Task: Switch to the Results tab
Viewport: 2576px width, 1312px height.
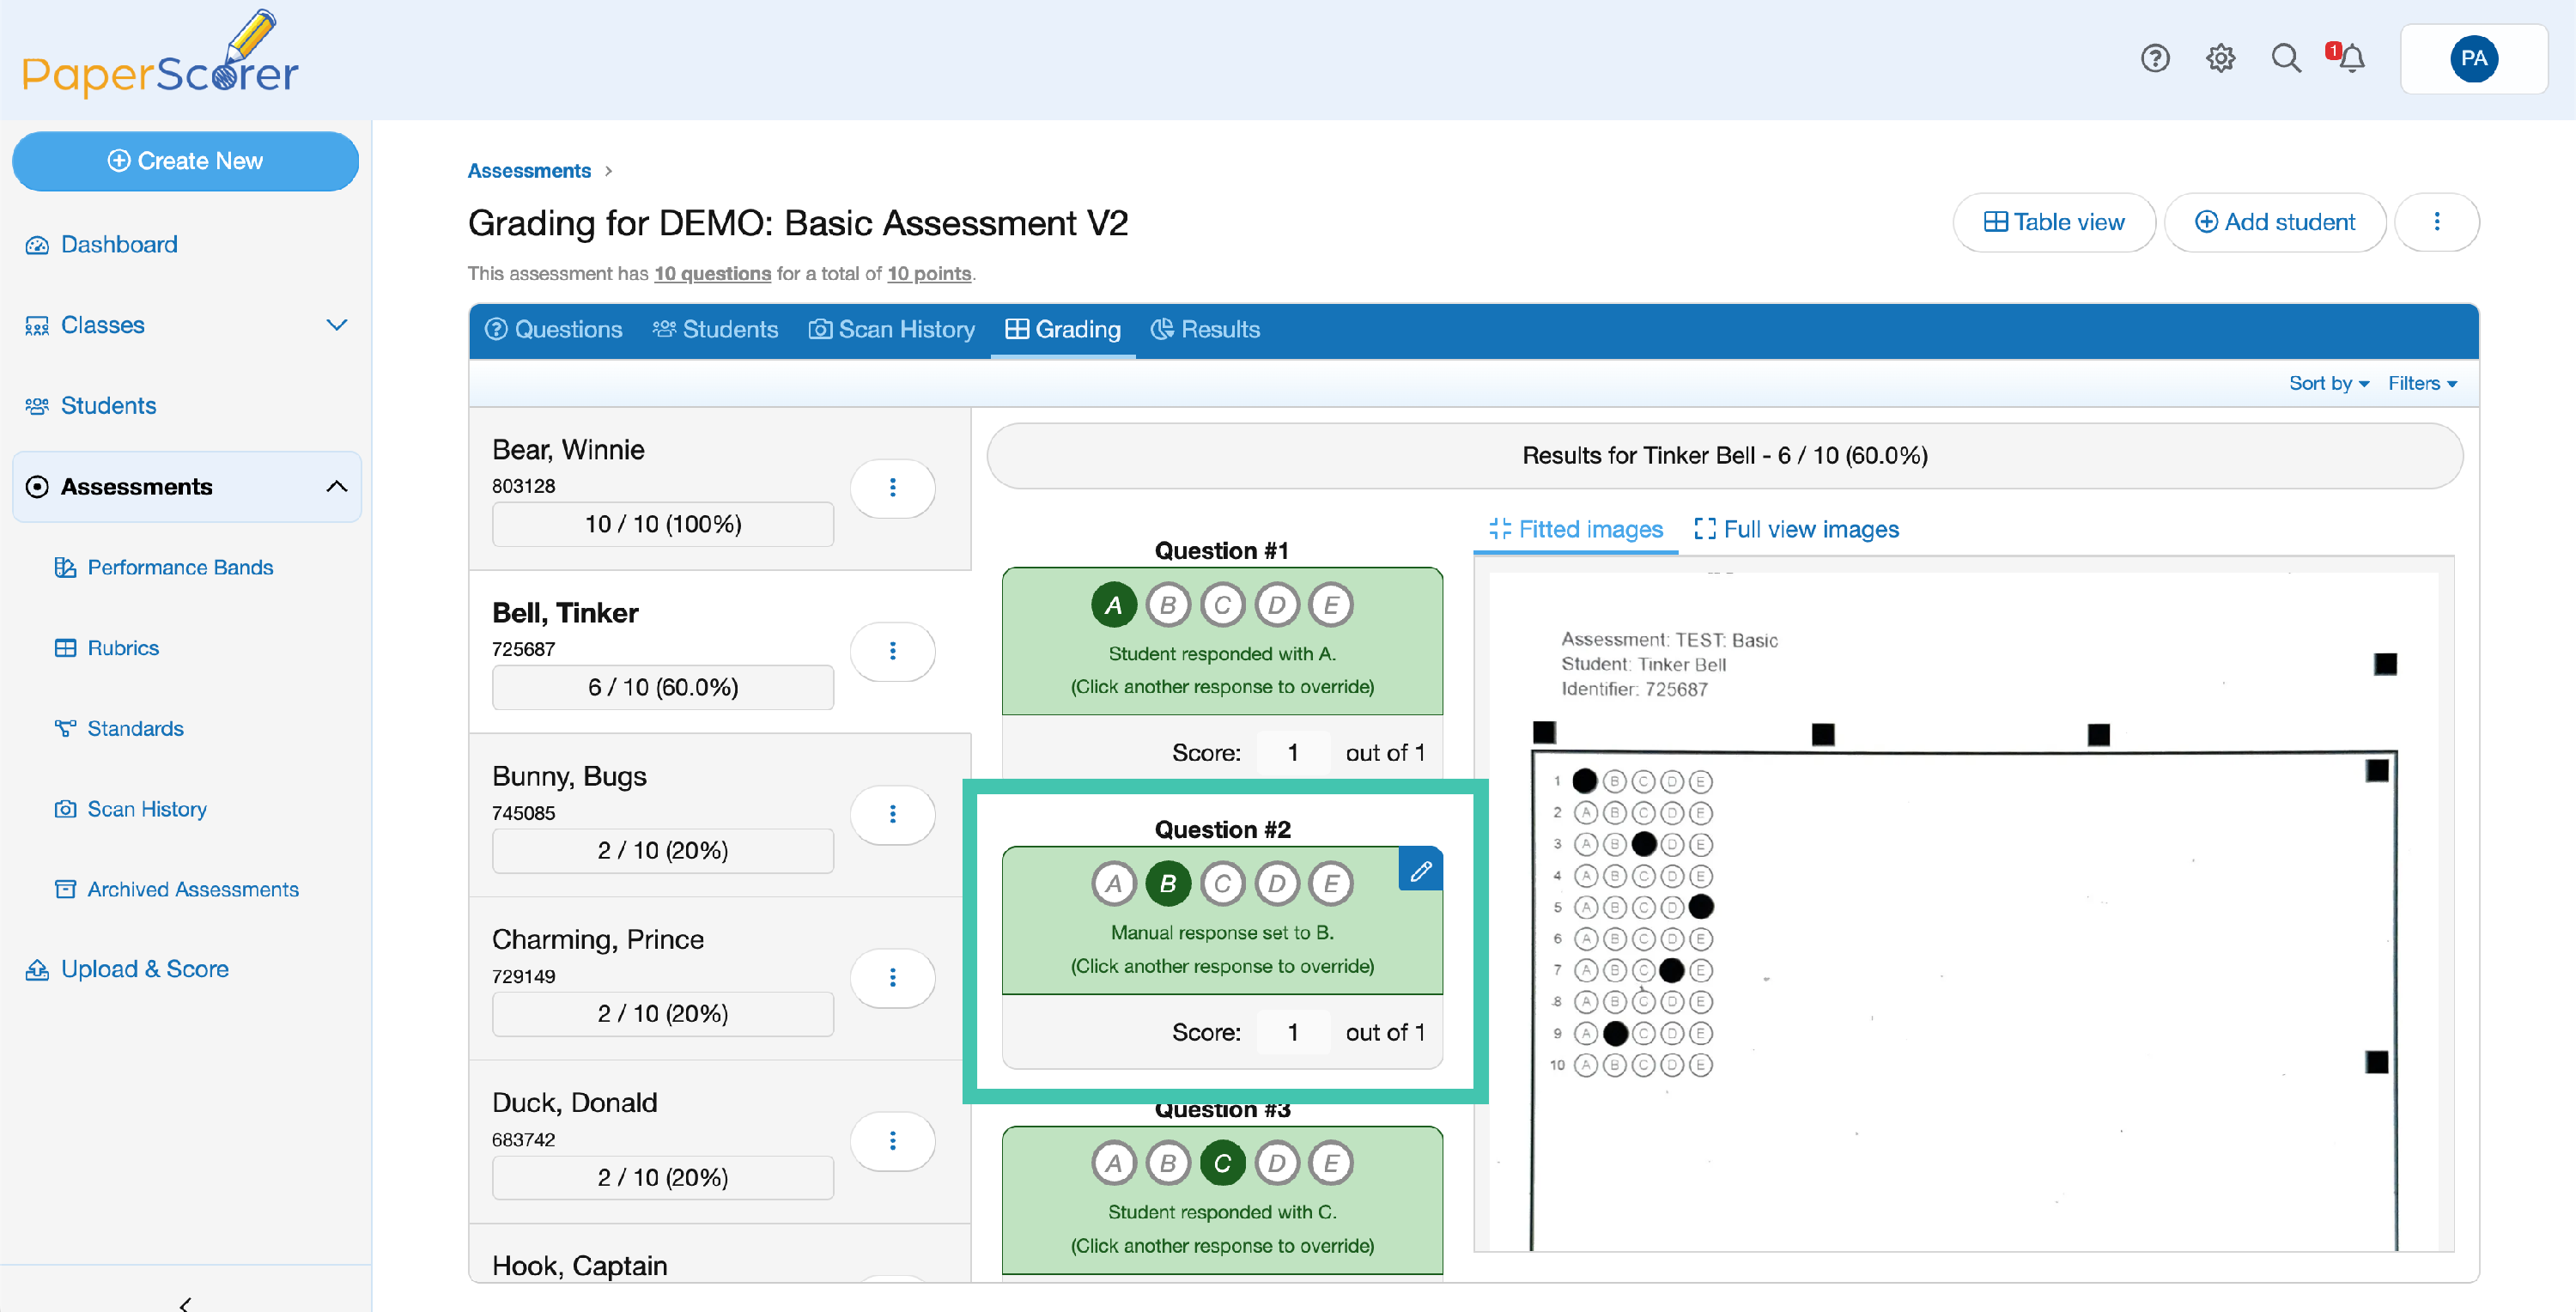Action: coord(1205,330)
